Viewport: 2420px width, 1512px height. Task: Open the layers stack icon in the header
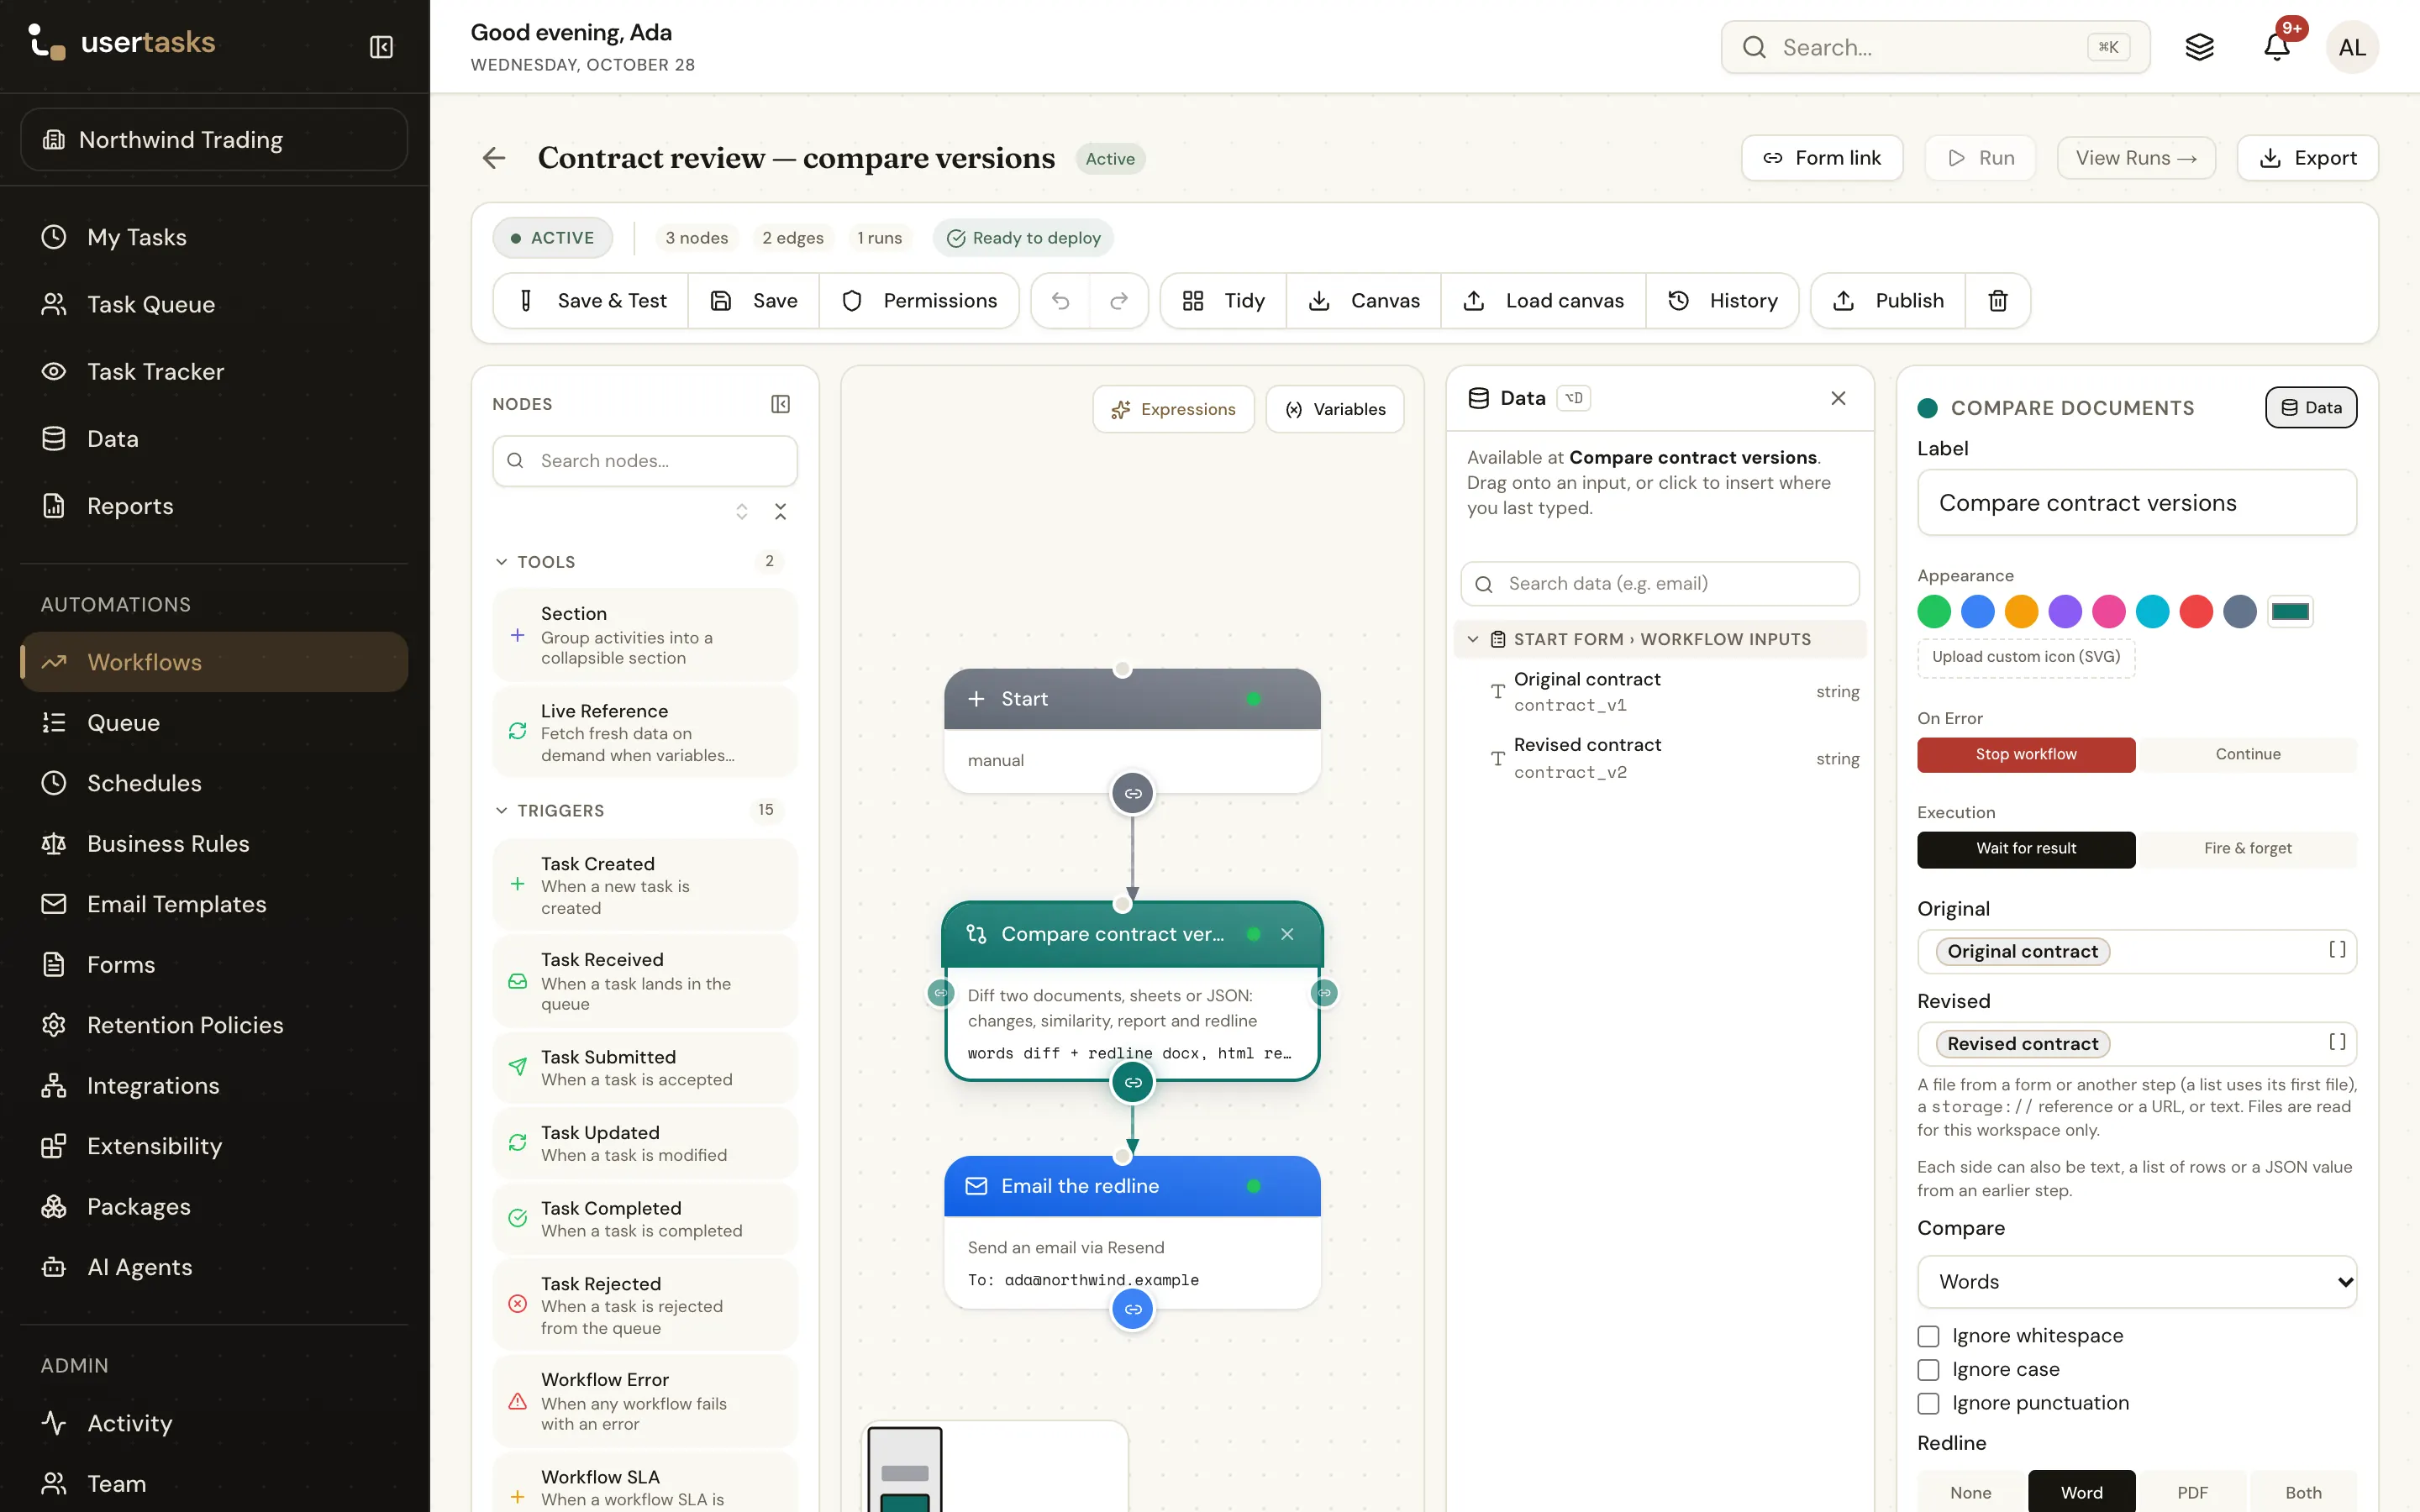point(2199,47)
